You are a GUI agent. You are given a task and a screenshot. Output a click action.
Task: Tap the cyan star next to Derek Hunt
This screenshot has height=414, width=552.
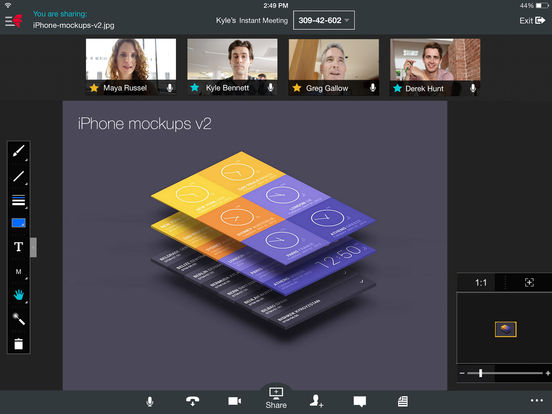397,88
